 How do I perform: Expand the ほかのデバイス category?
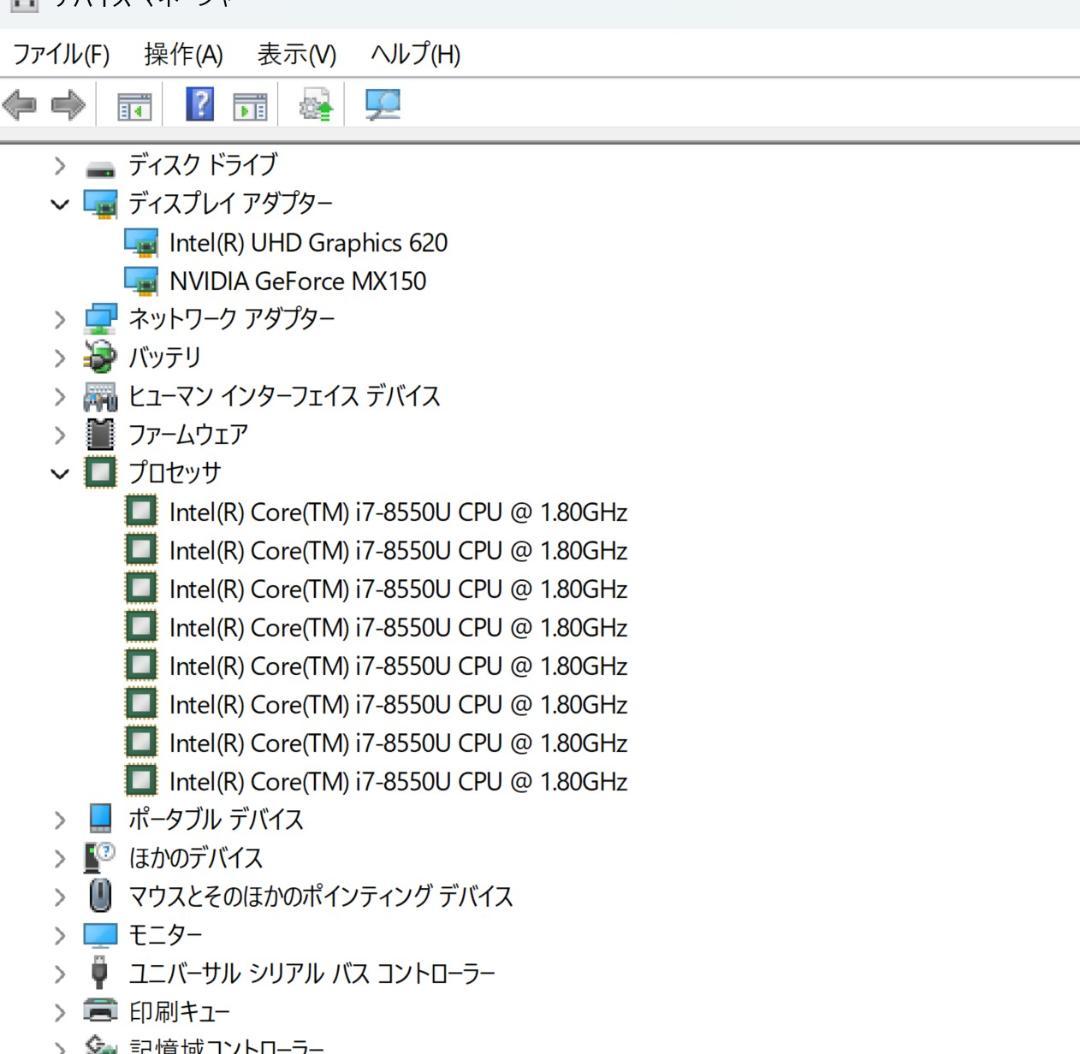tap(57, 858)
